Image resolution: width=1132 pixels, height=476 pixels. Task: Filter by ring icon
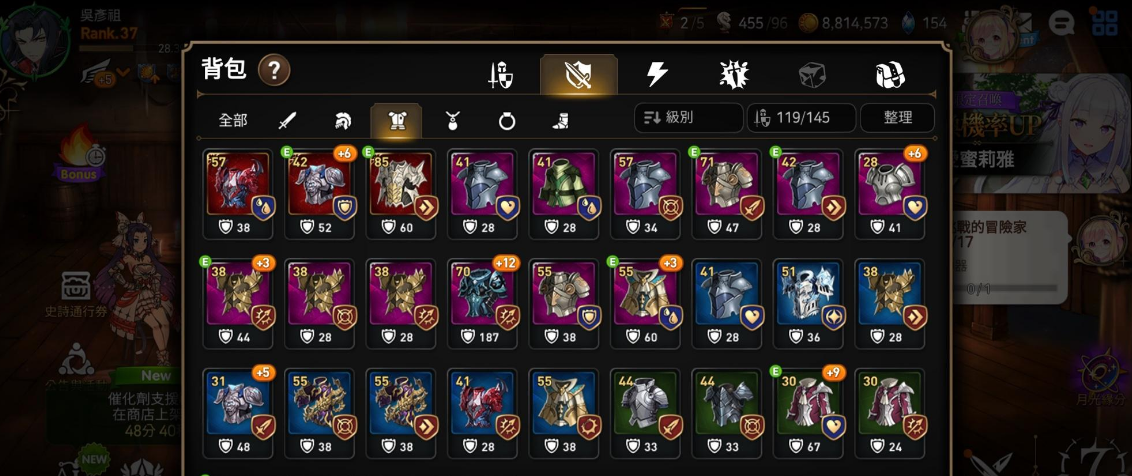507,121
